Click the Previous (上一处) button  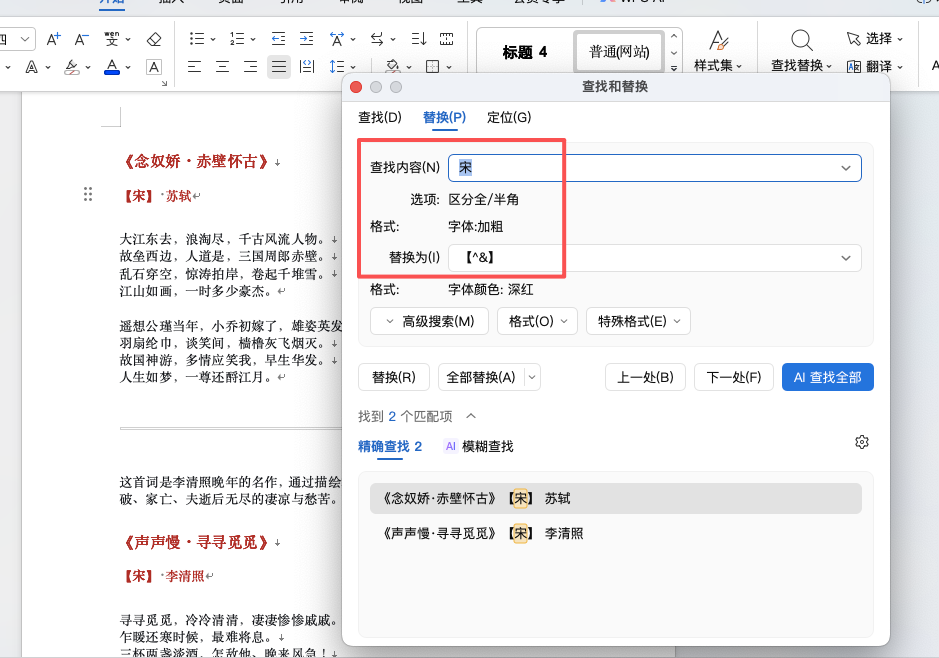[645, 378]
